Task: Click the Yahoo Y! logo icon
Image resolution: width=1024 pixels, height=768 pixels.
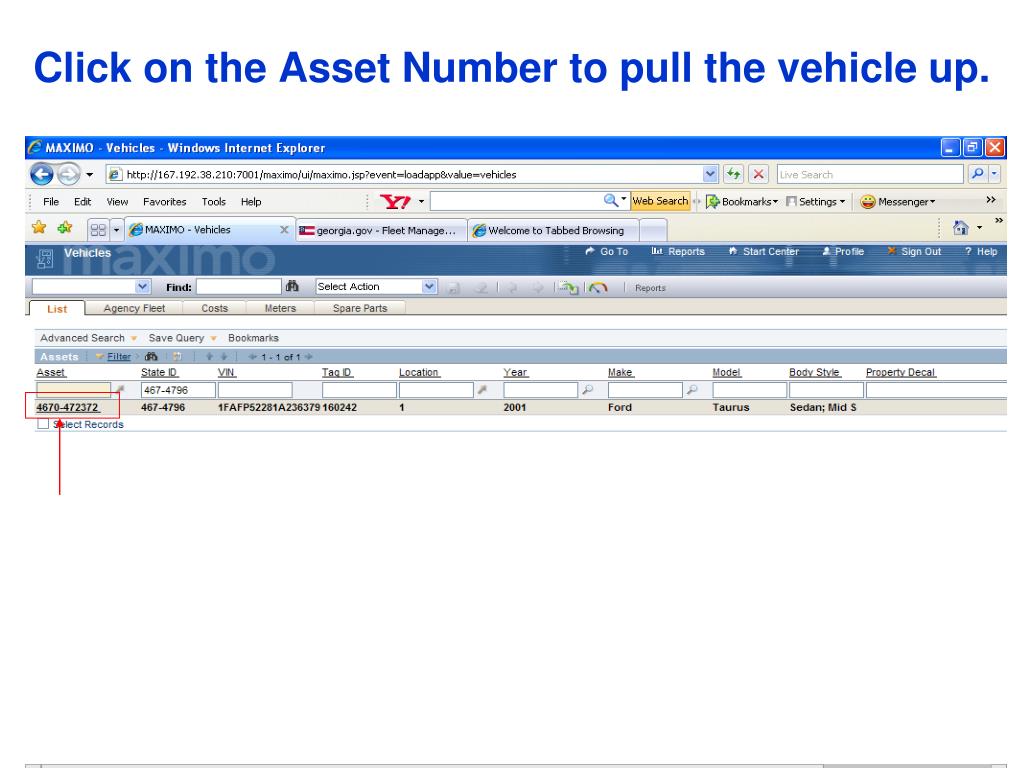Action: pyautogui.click(x=394, y=201)
